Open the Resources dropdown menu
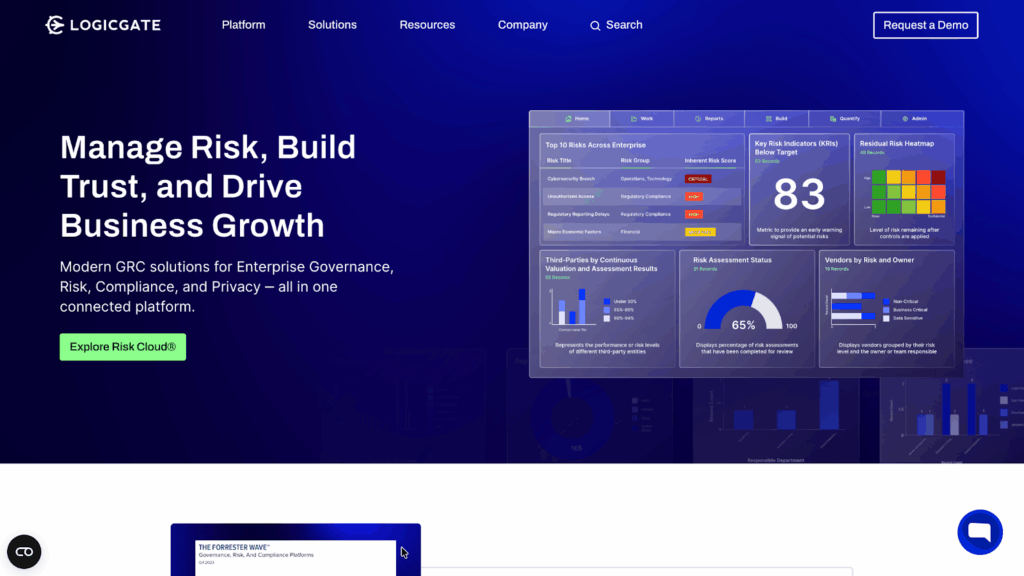Image resolution: width=1024 pixels, height=576 pixels. click(427, 25)
